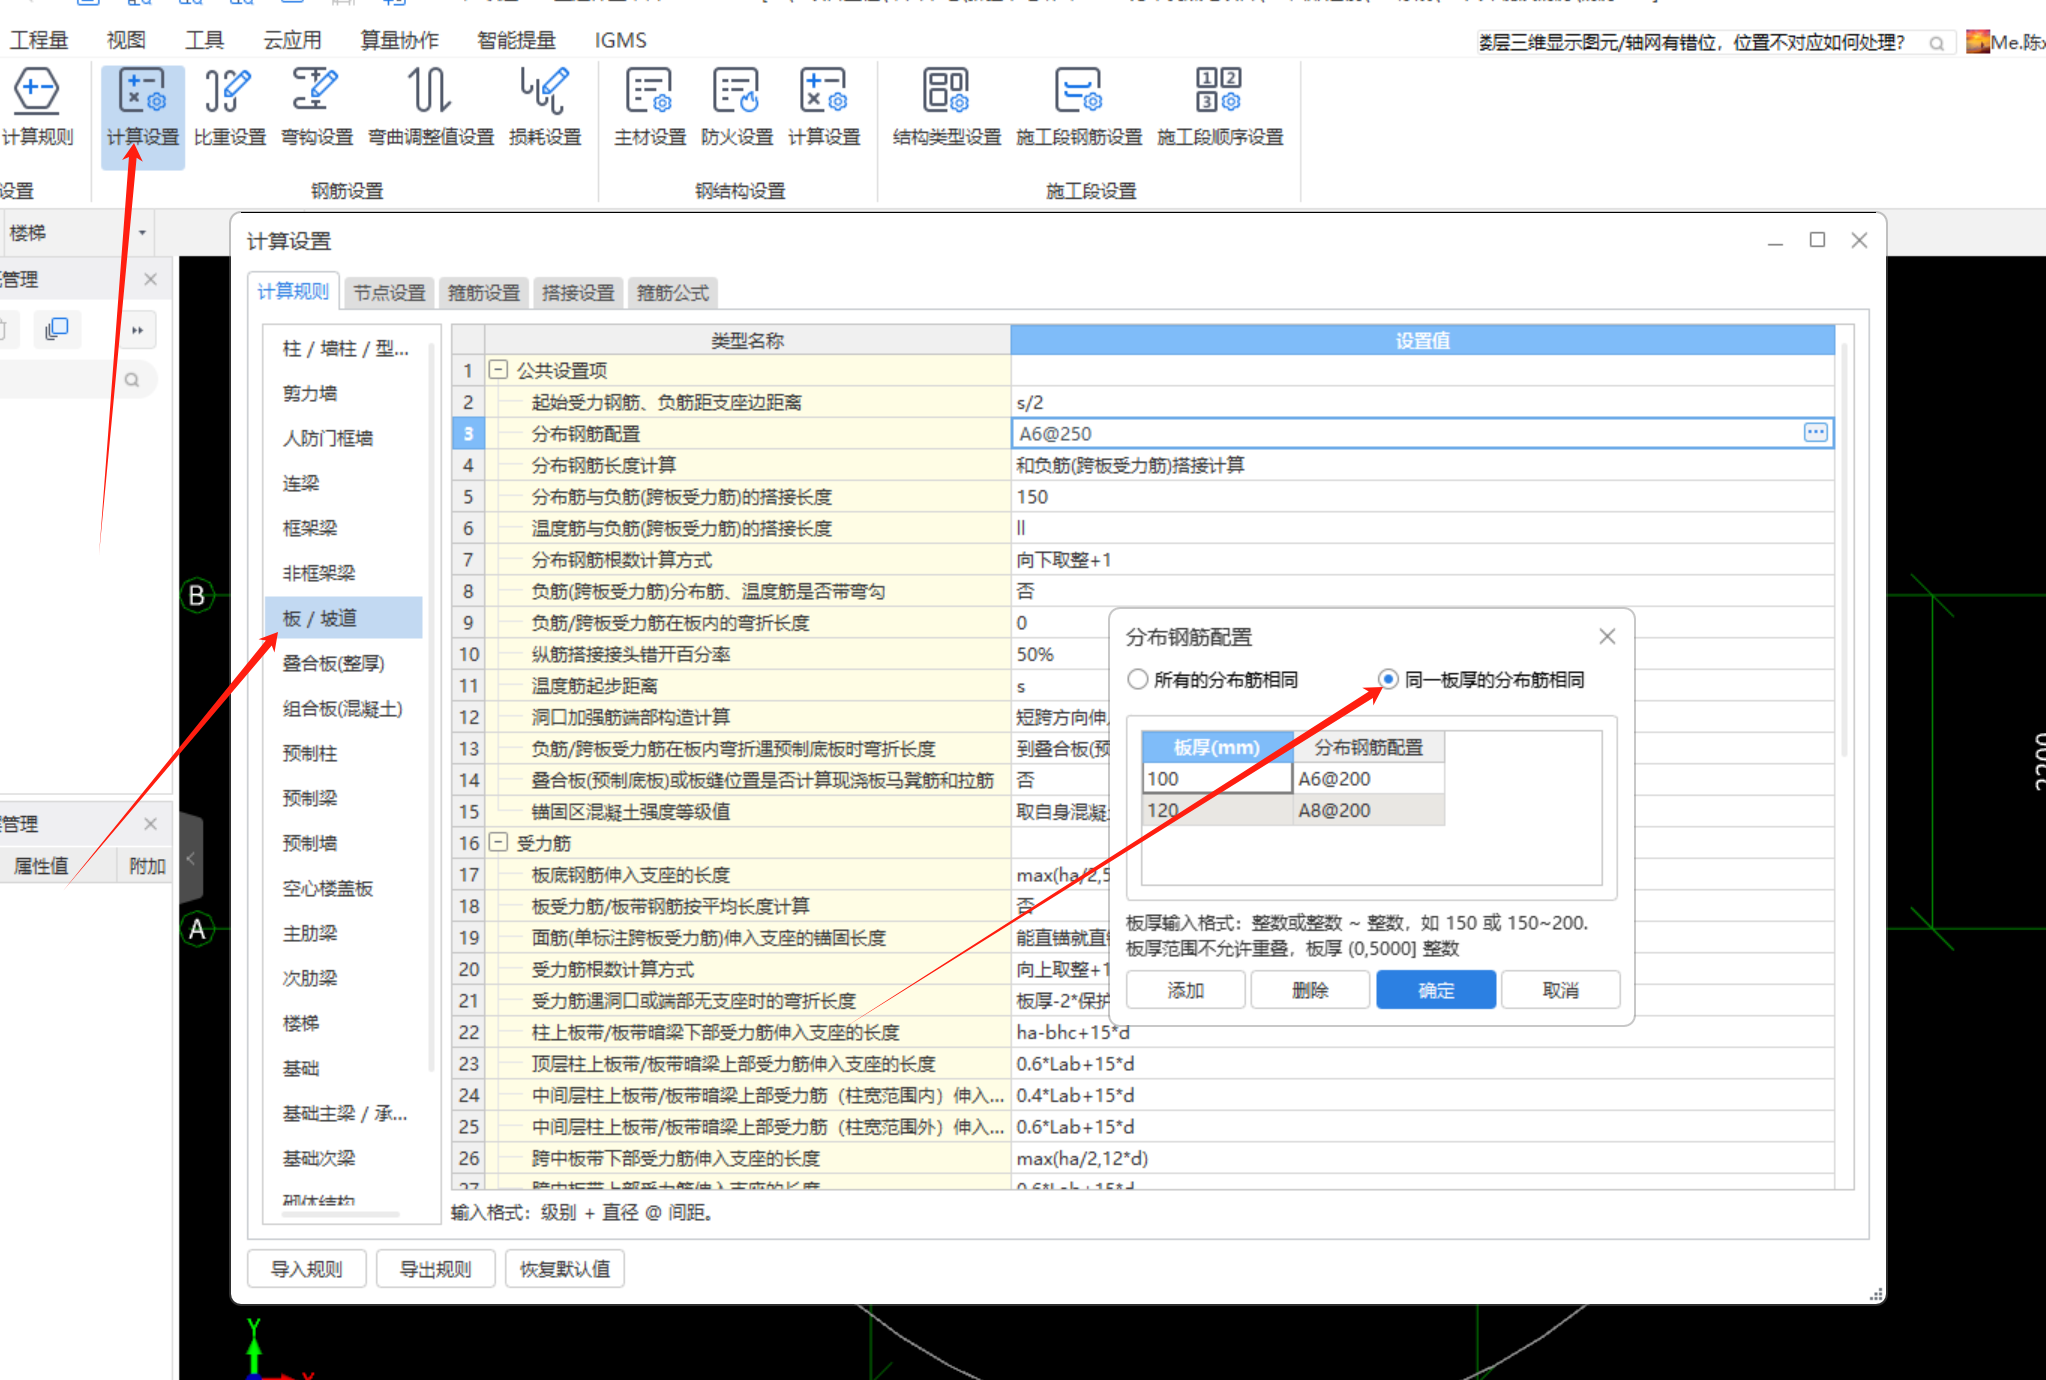
Task: Click the settings table vertical scrollbar
Action: click(x=1844, y=550)
